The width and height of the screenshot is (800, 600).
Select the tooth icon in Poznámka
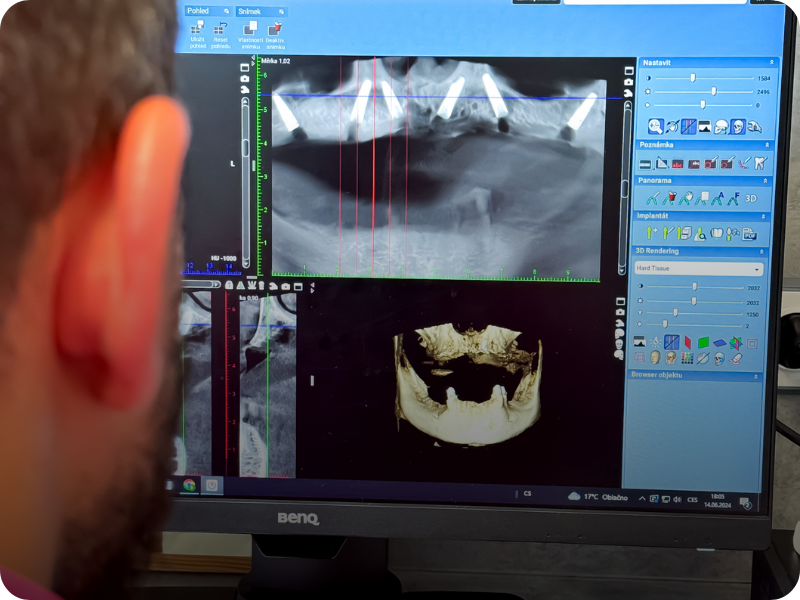[759, 163]
